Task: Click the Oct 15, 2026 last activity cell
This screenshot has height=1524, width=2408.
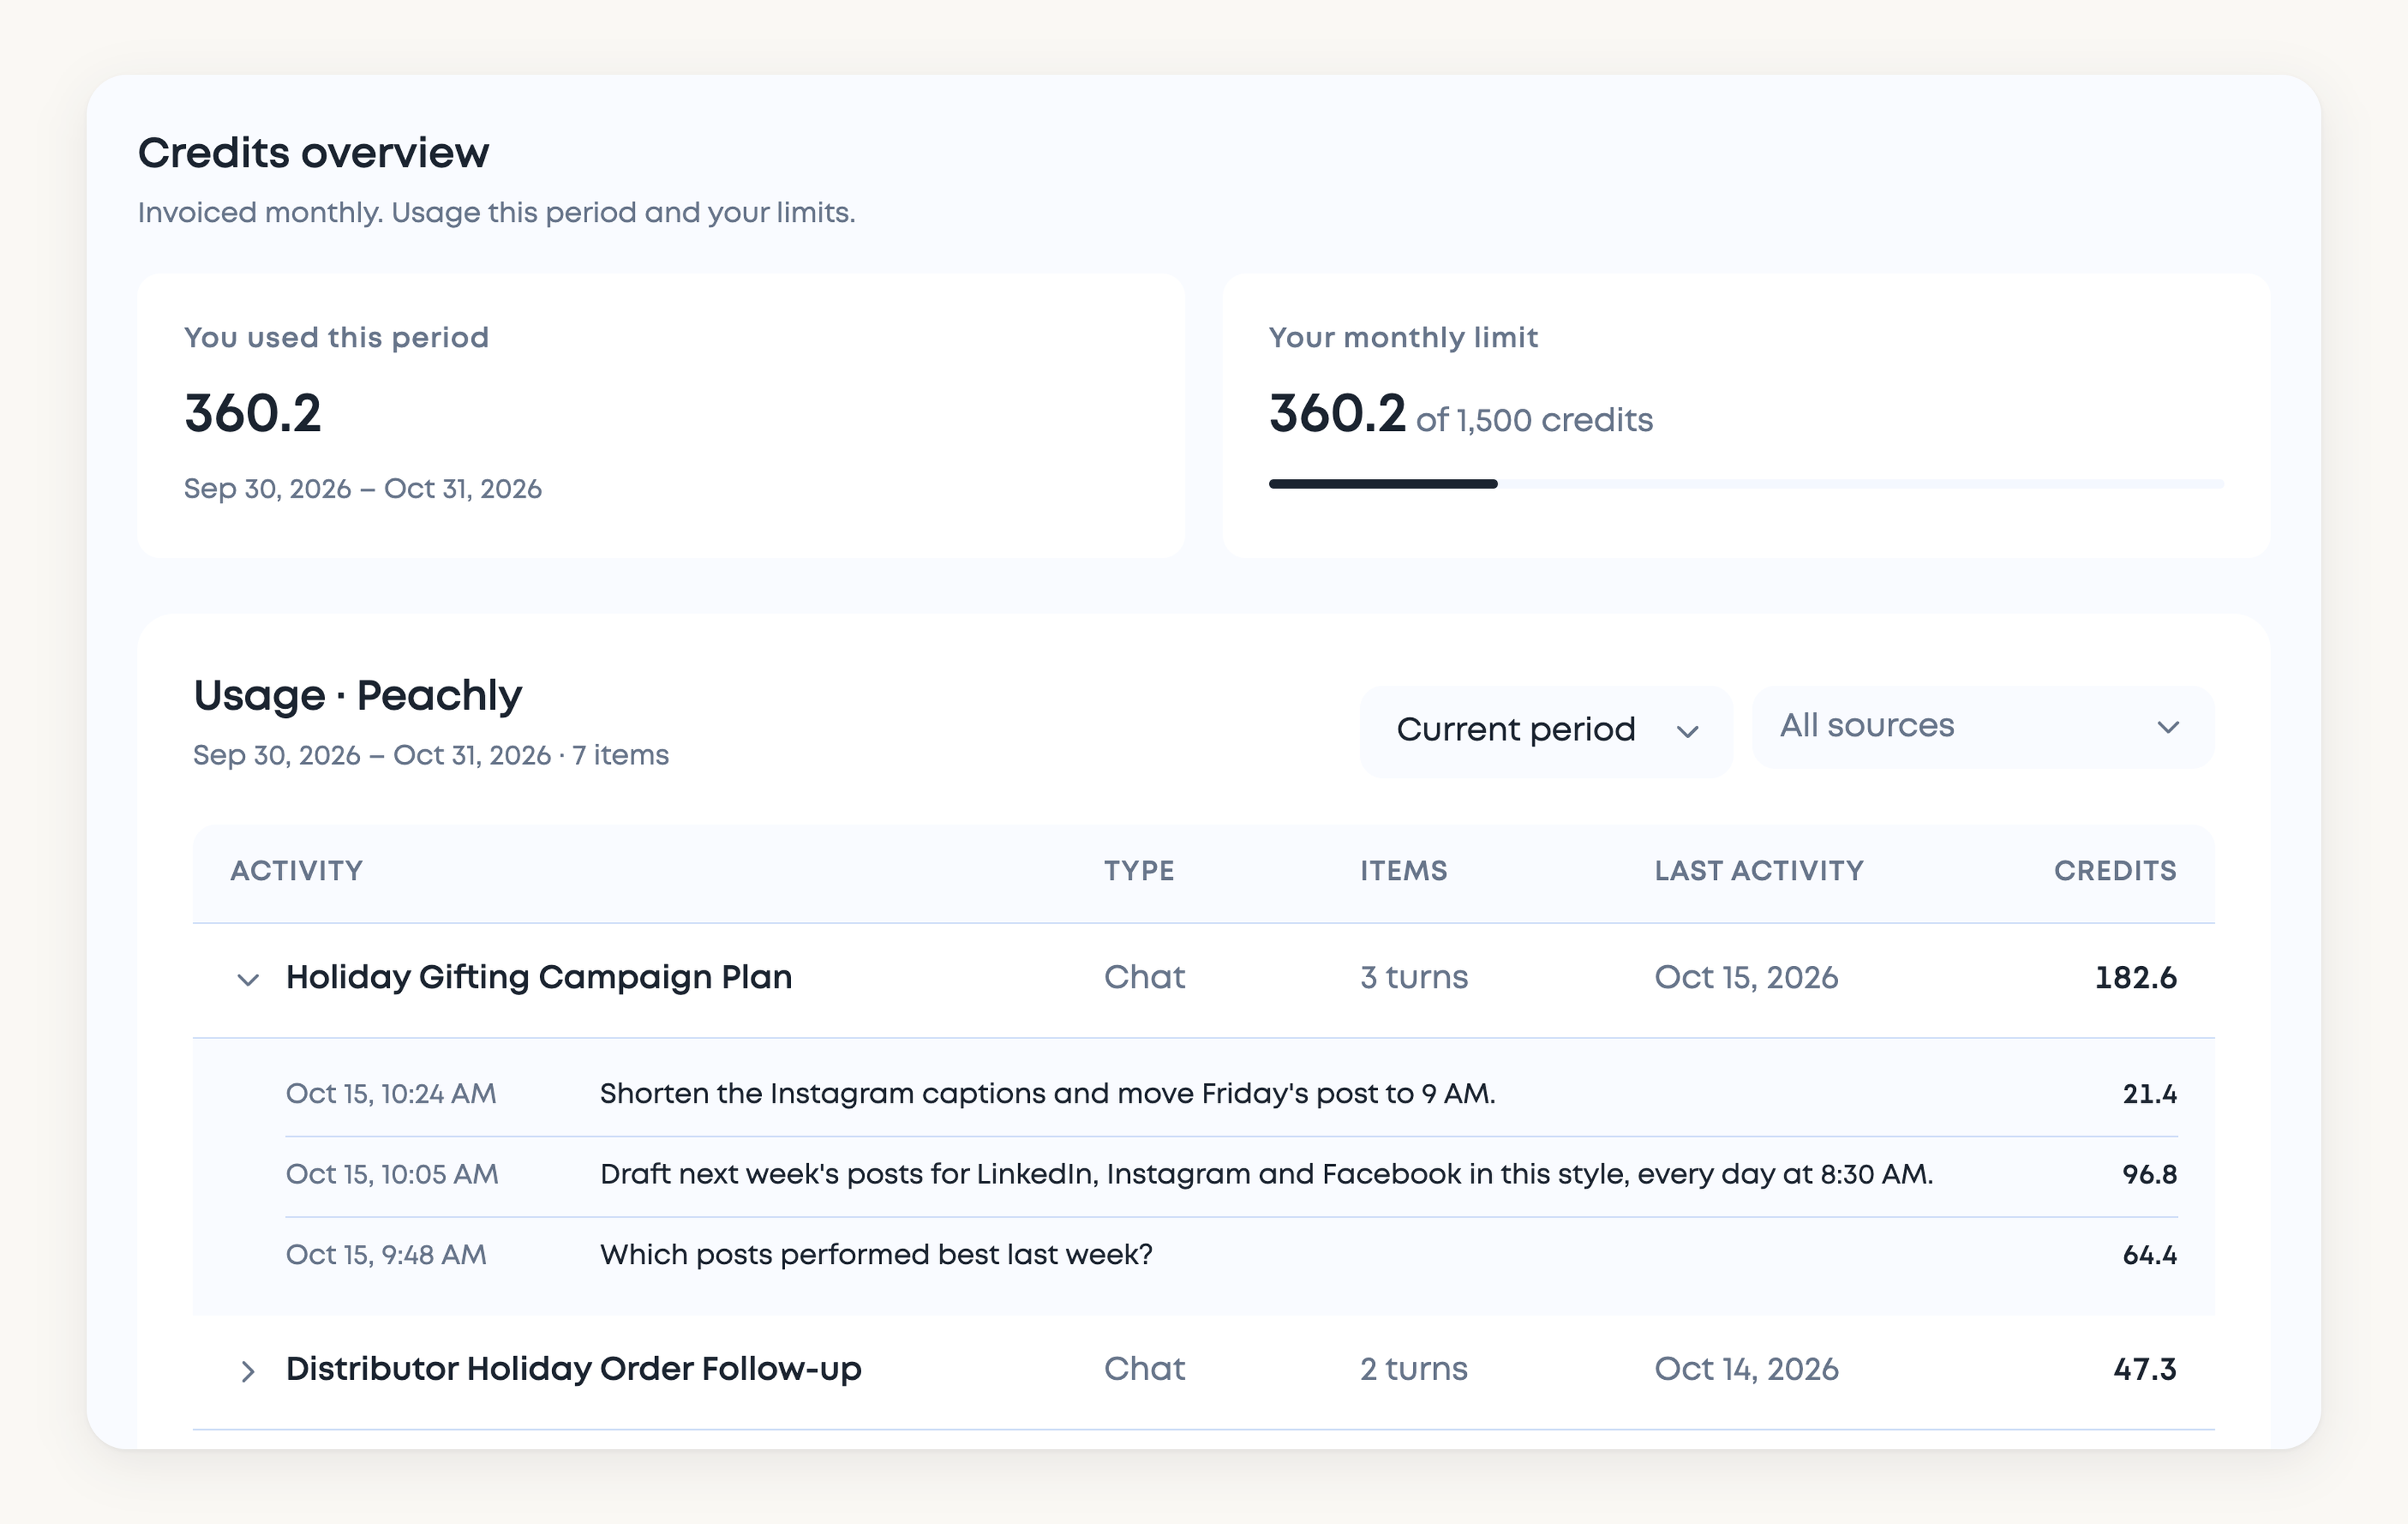Action: click(1746, 977)
